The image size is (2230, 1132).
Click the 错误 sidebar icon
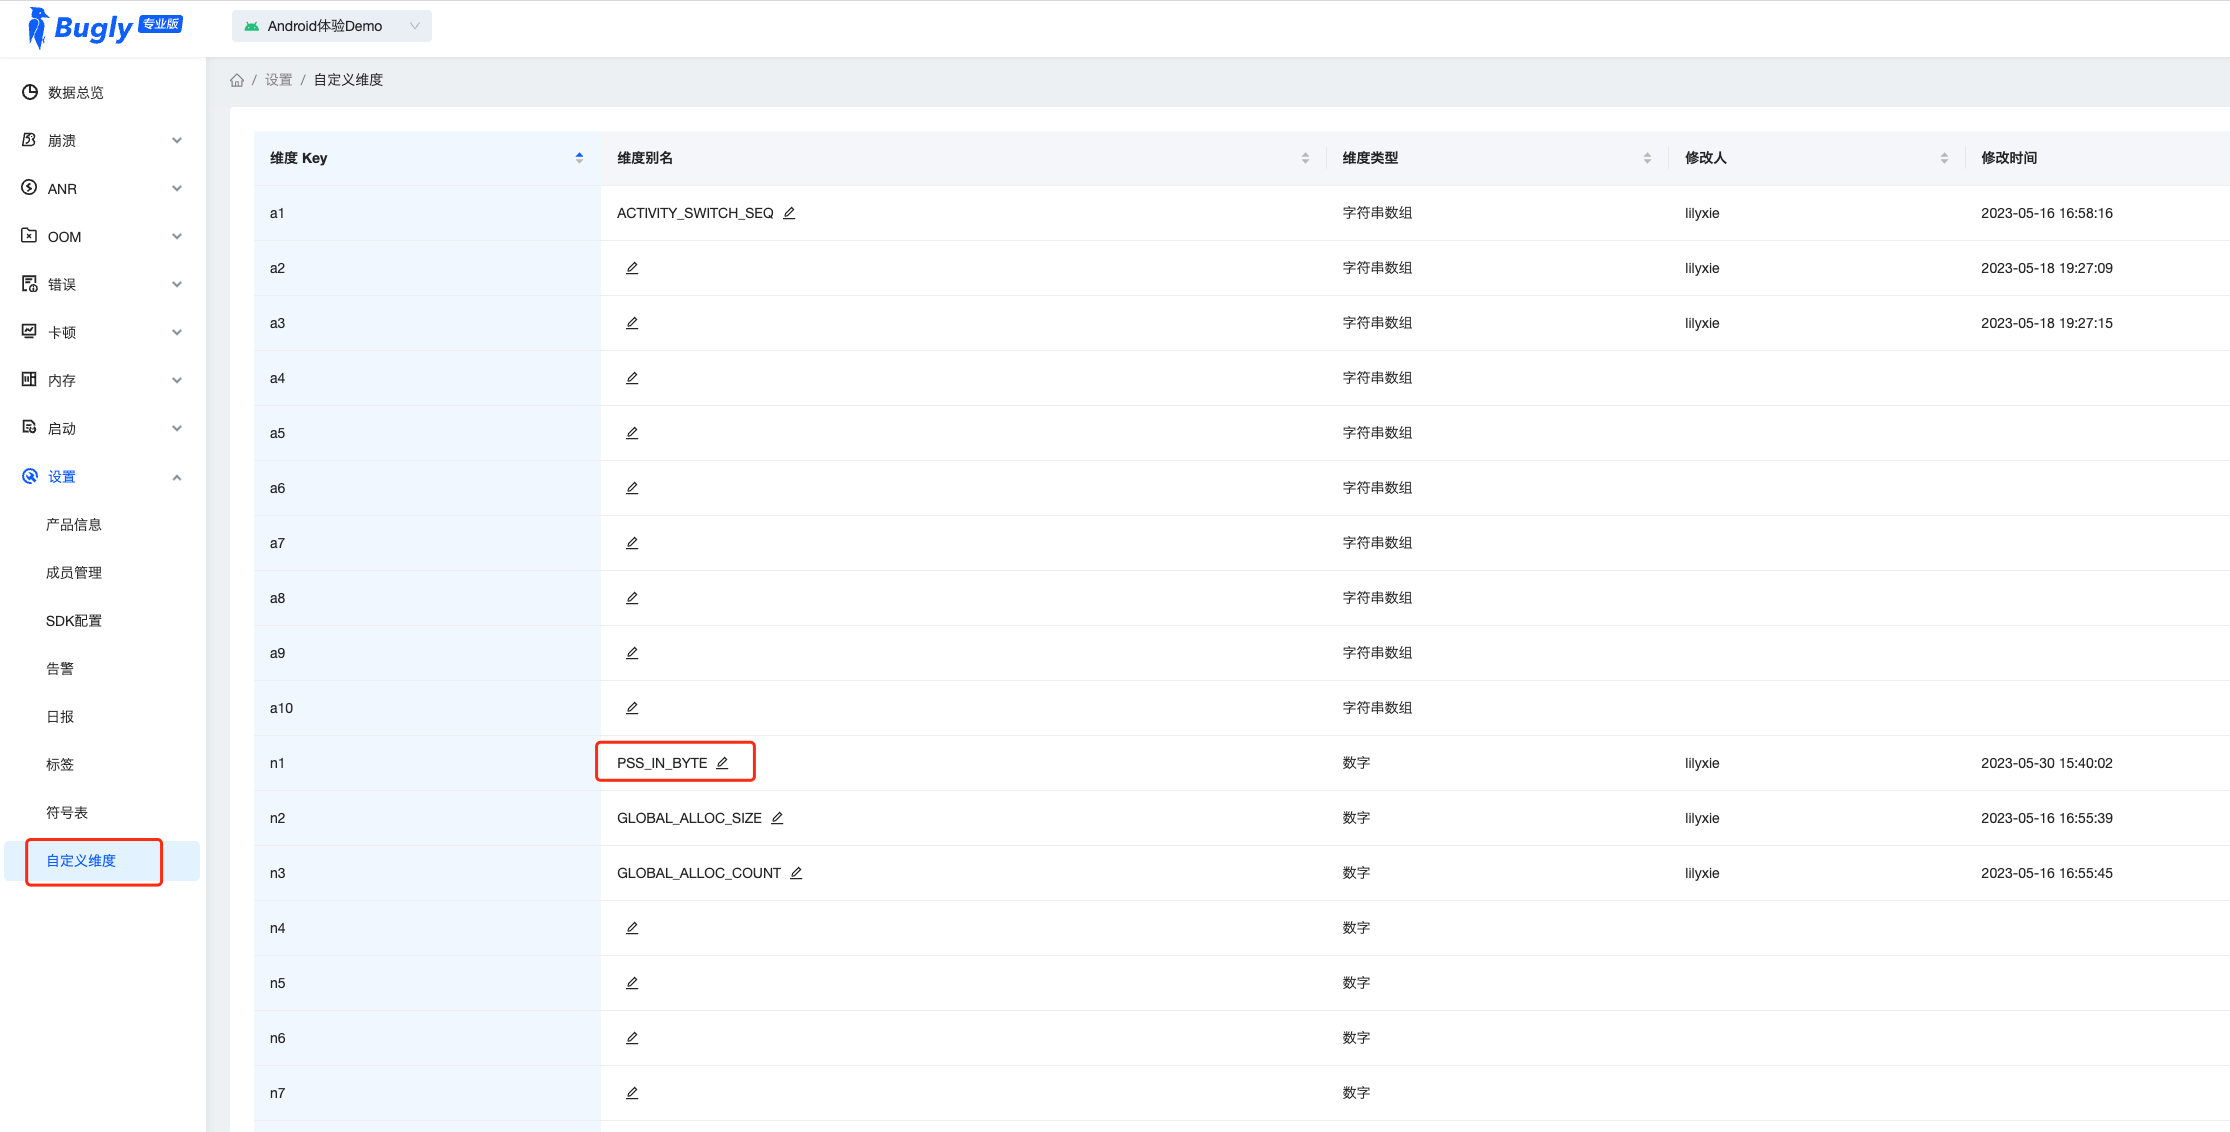pos(29,284)
